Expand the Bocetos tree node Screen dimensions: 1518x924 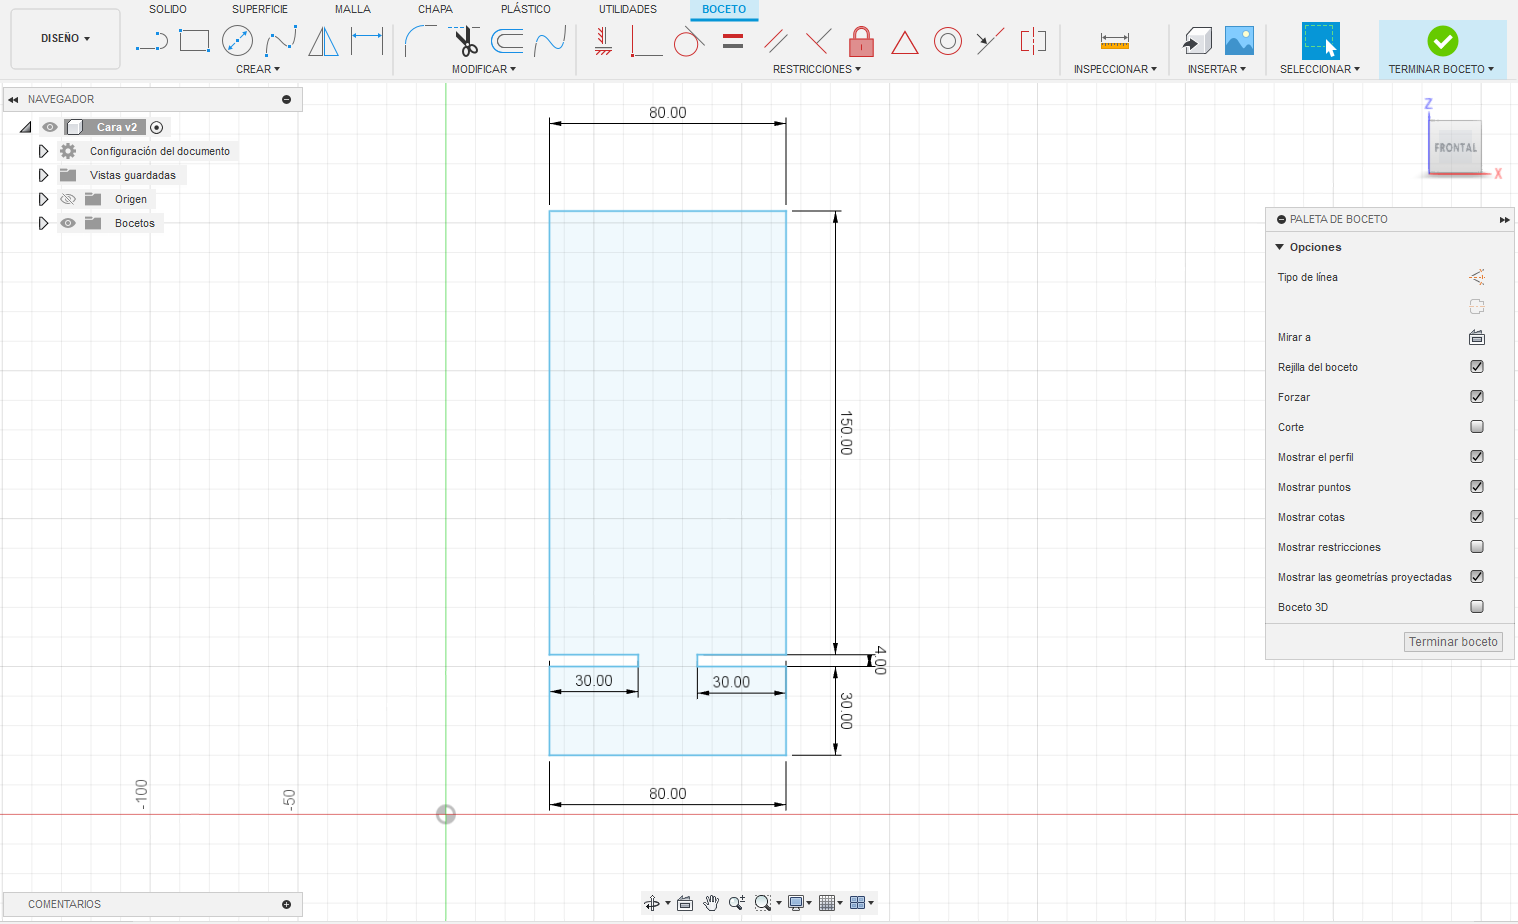pos(43,223)
